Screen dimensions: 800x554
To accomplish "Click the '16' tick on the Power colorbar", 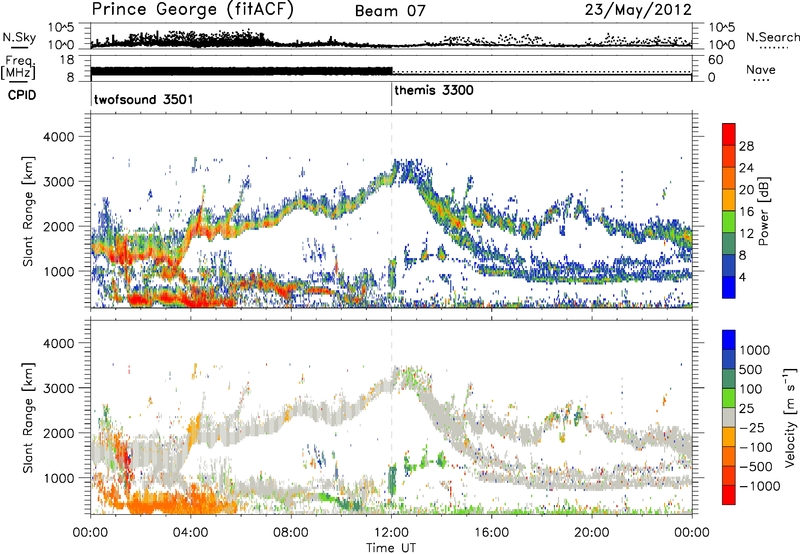I will [746, 212].
